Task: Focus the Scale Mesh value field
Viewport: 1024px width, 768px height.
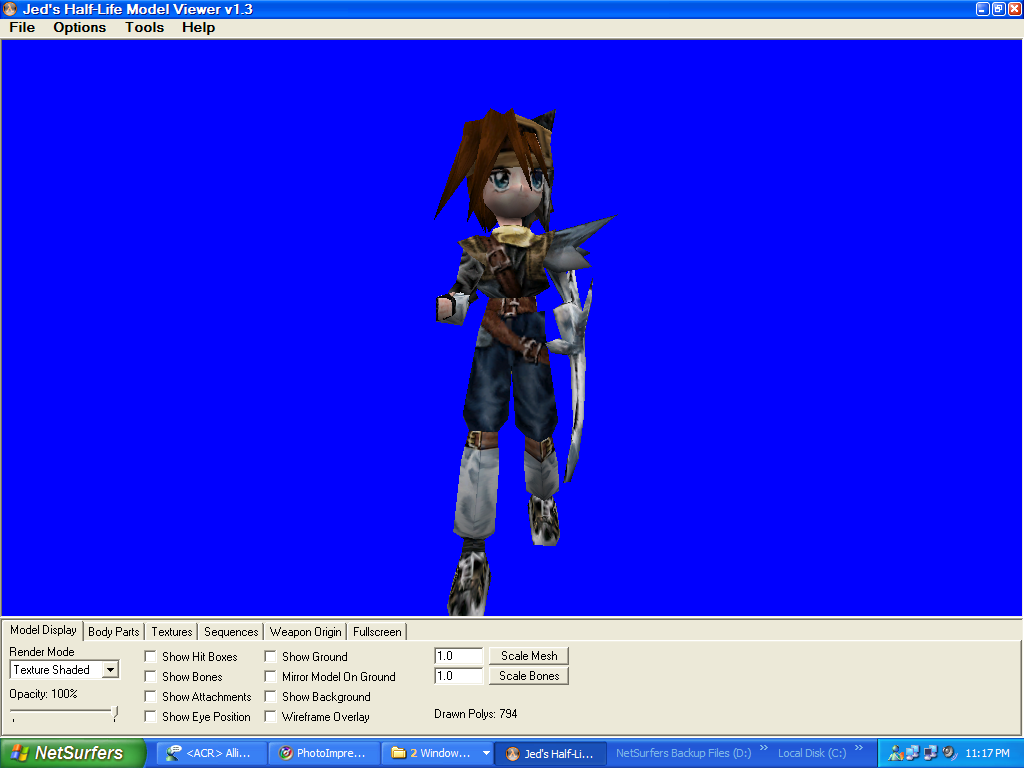Action: [x=458, y=656]
